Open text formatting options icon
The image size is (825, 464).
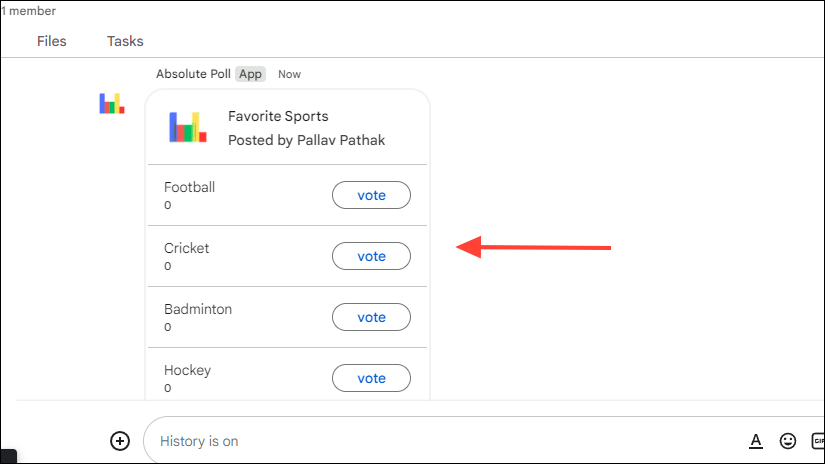coord(756,441)
